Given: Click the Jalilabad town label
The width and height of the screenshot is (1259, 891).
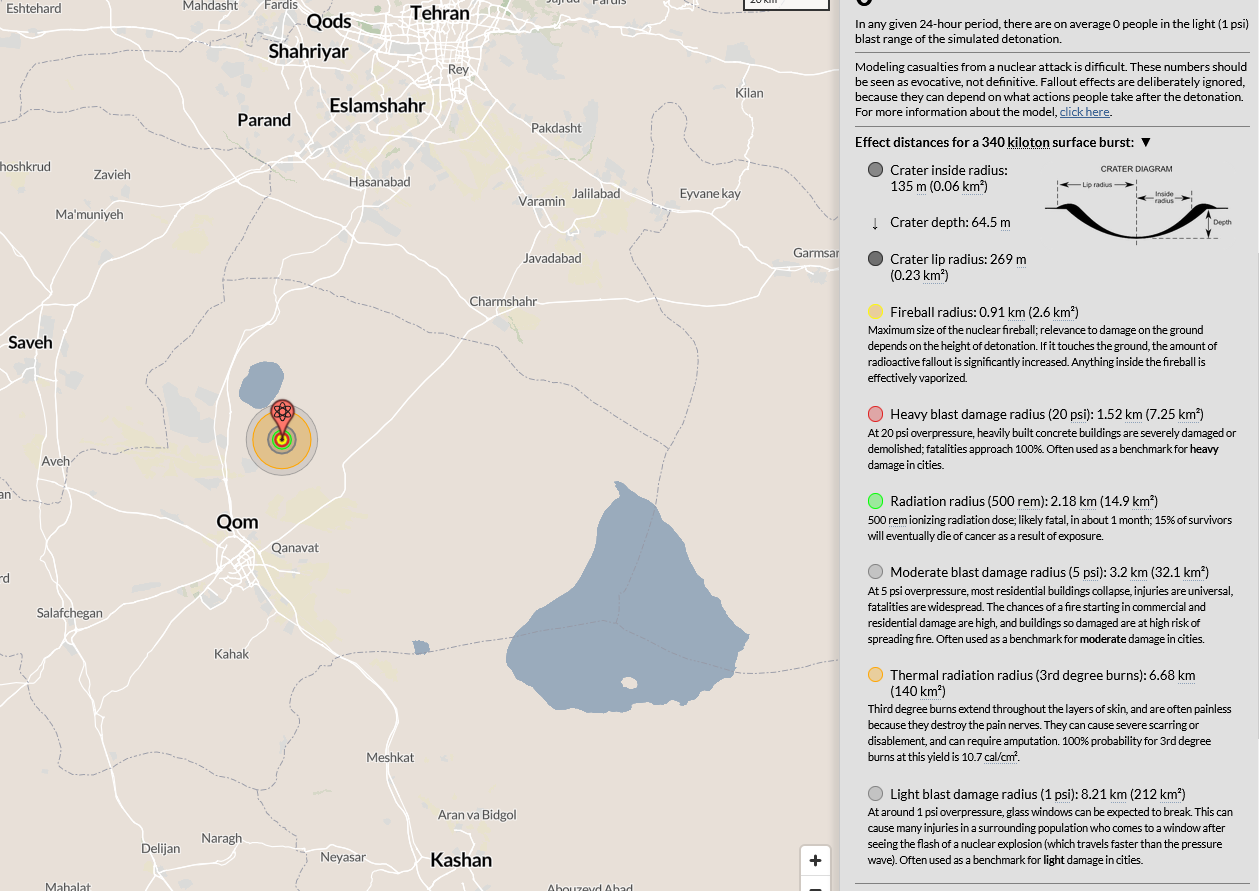Looking at the screenshot, I should (x=596, y=193).
